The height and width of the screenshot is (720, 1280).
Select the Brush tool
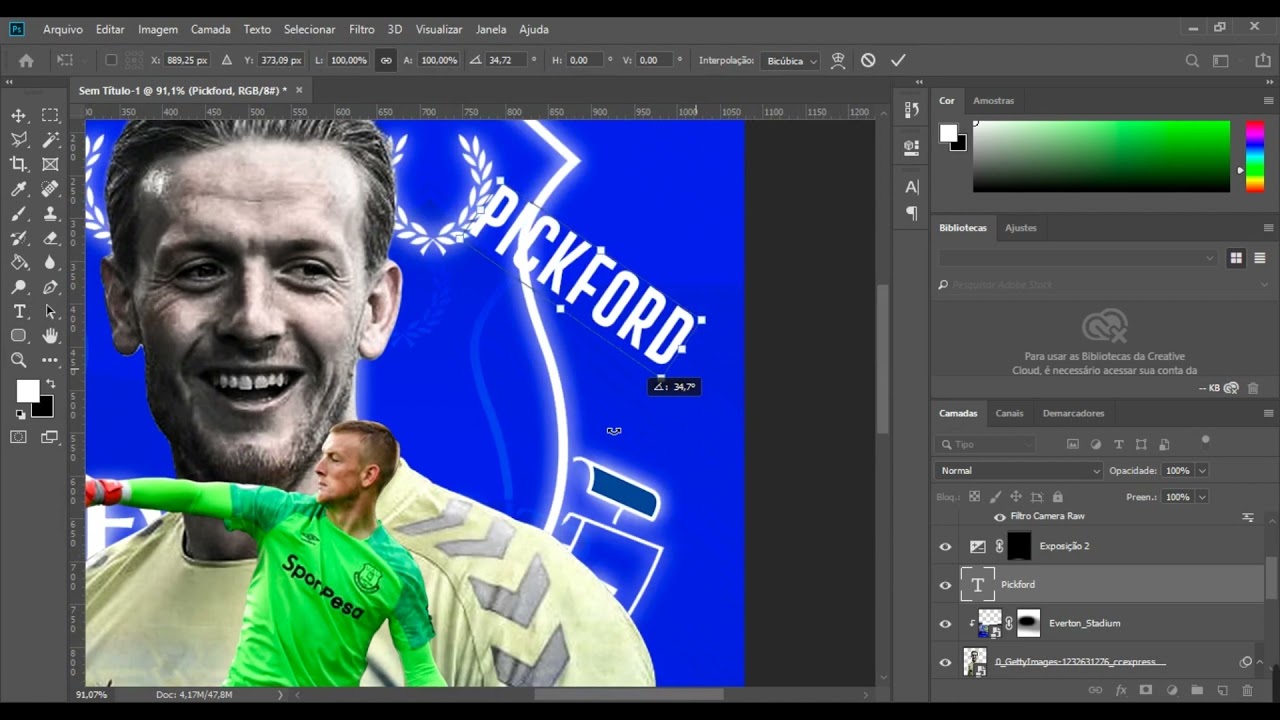tap(19, 213)
